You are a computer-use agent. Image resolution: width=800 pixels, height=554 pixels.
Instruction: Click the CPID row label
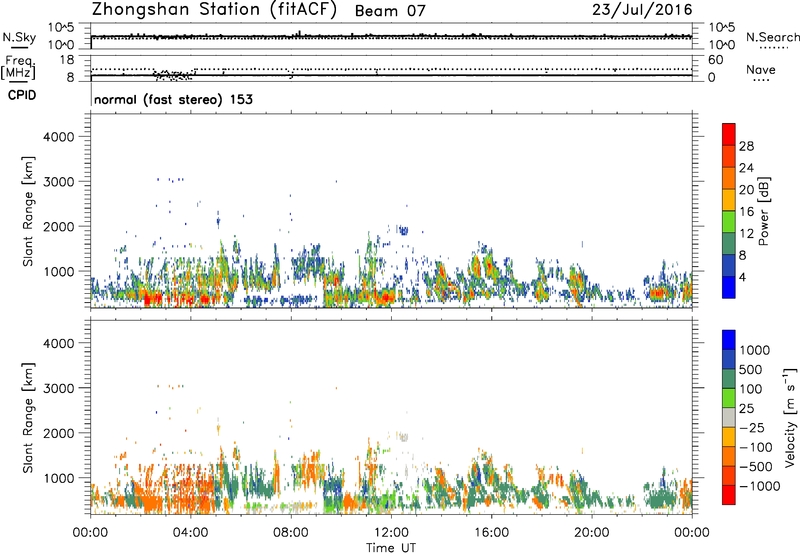(x=22, y=95)
